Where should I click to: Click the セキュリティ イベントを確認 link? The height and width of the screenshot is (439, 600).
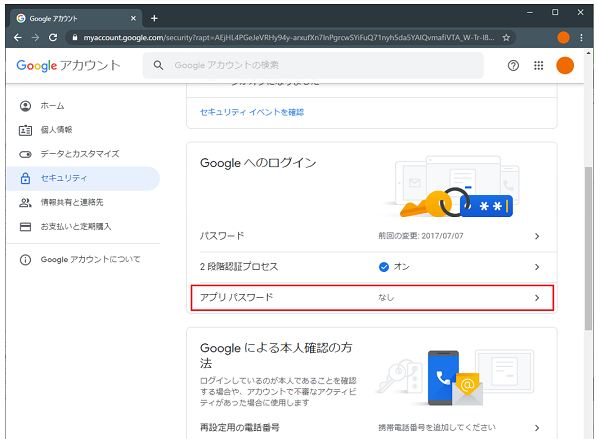(x=252, y=112)
